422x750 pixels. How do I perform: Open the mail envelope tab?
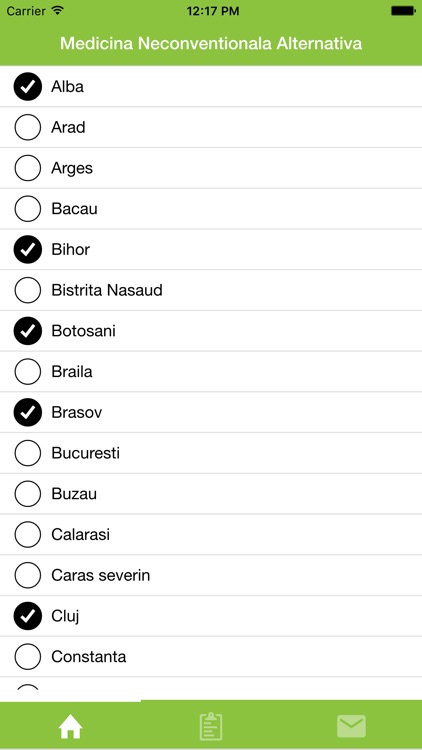click(351, 727)
